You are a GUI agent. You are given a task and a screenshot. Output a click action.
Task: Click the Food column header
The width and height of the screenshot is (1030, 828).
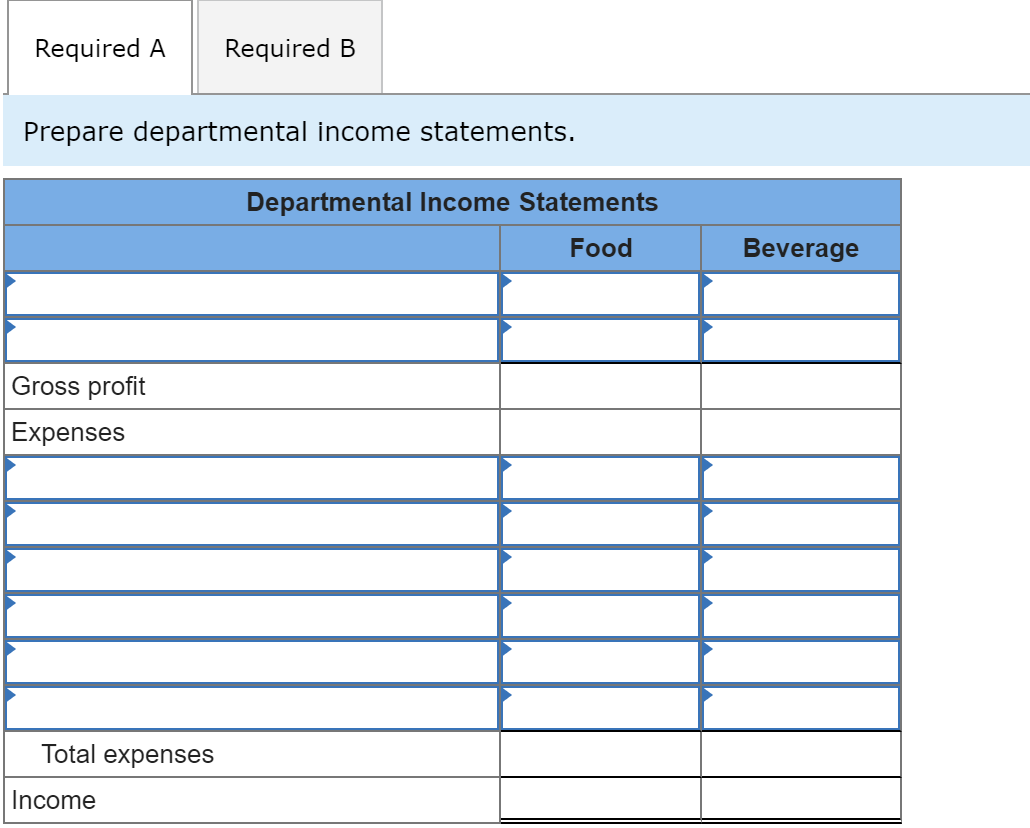tap(600, 248)
